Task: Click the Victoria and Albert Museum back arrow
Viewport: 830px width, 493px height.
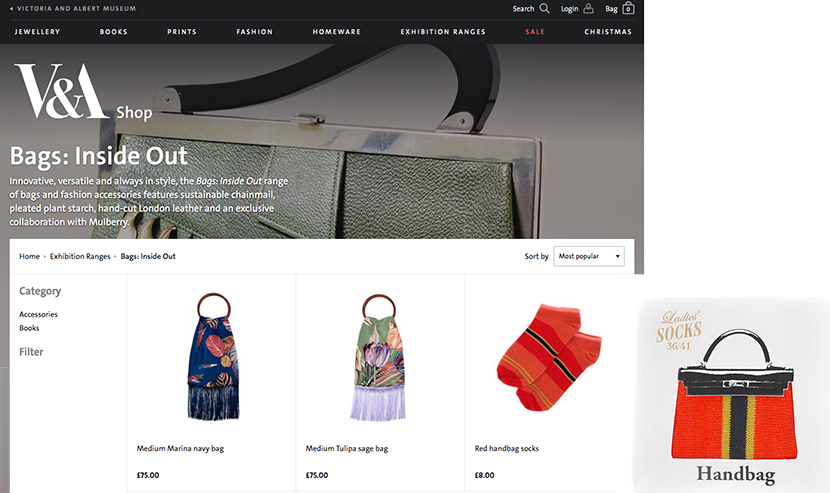Action: [x=12, y=8]
